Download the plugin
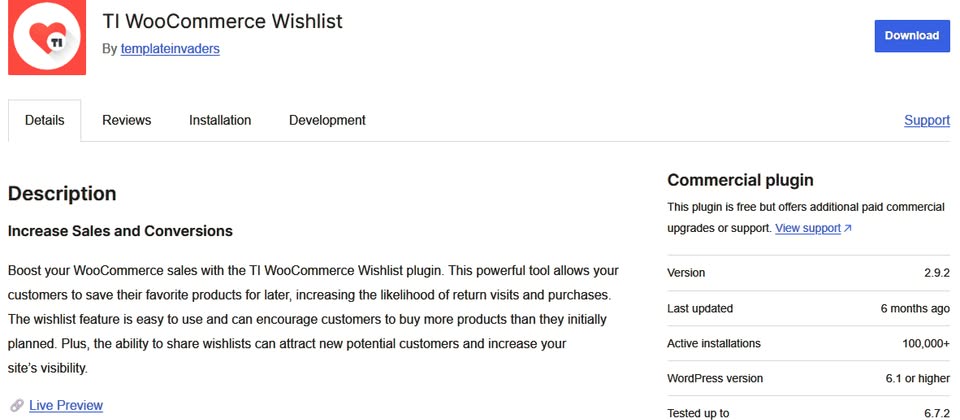960x420 pixels. [x=912, y=36]
